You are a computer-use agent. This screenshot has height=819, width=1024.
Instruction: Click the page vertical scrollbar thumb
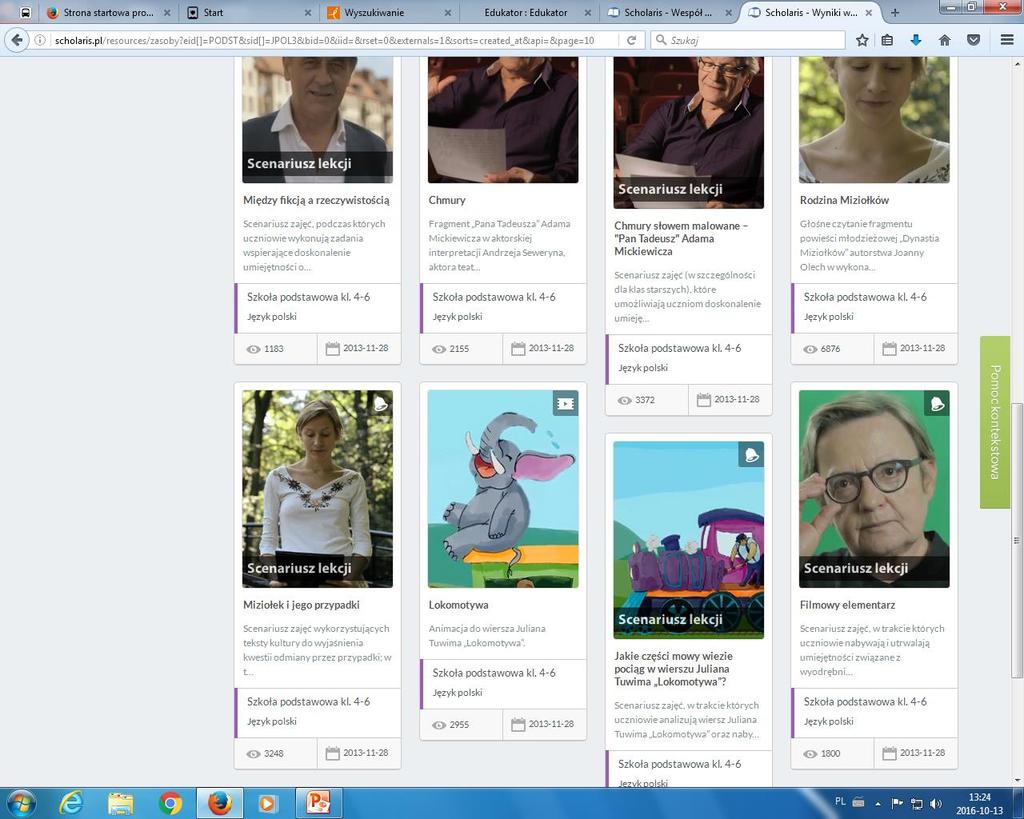click(x=1017, y=541)
